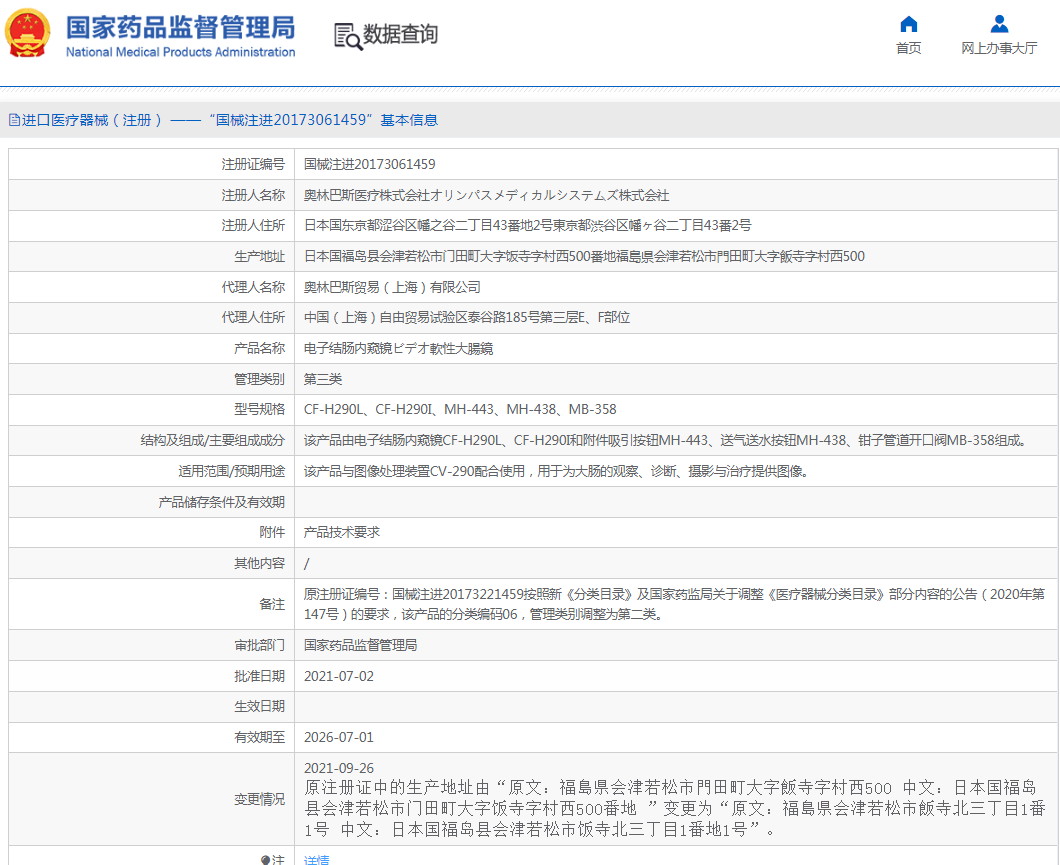This screenshot has width=1060, height=865.
Task: Select the value 国械注进20173061459 in 注册证编号 row
Action: (x=370, y=164)
